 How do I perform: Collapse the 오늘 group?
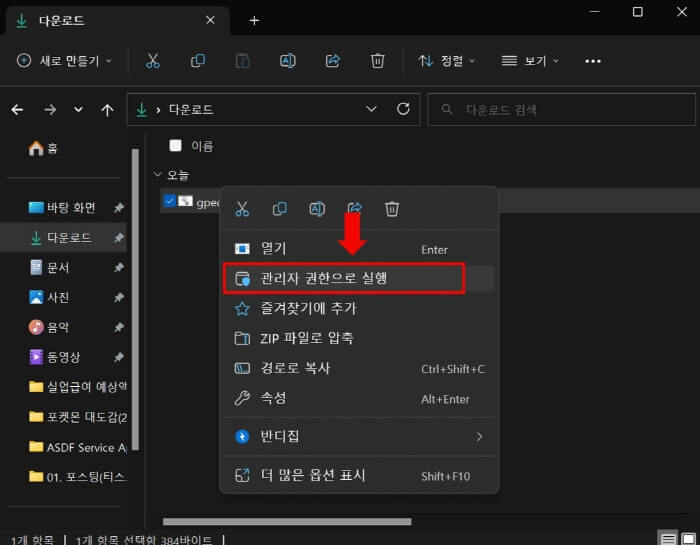[x=157, y=175]
